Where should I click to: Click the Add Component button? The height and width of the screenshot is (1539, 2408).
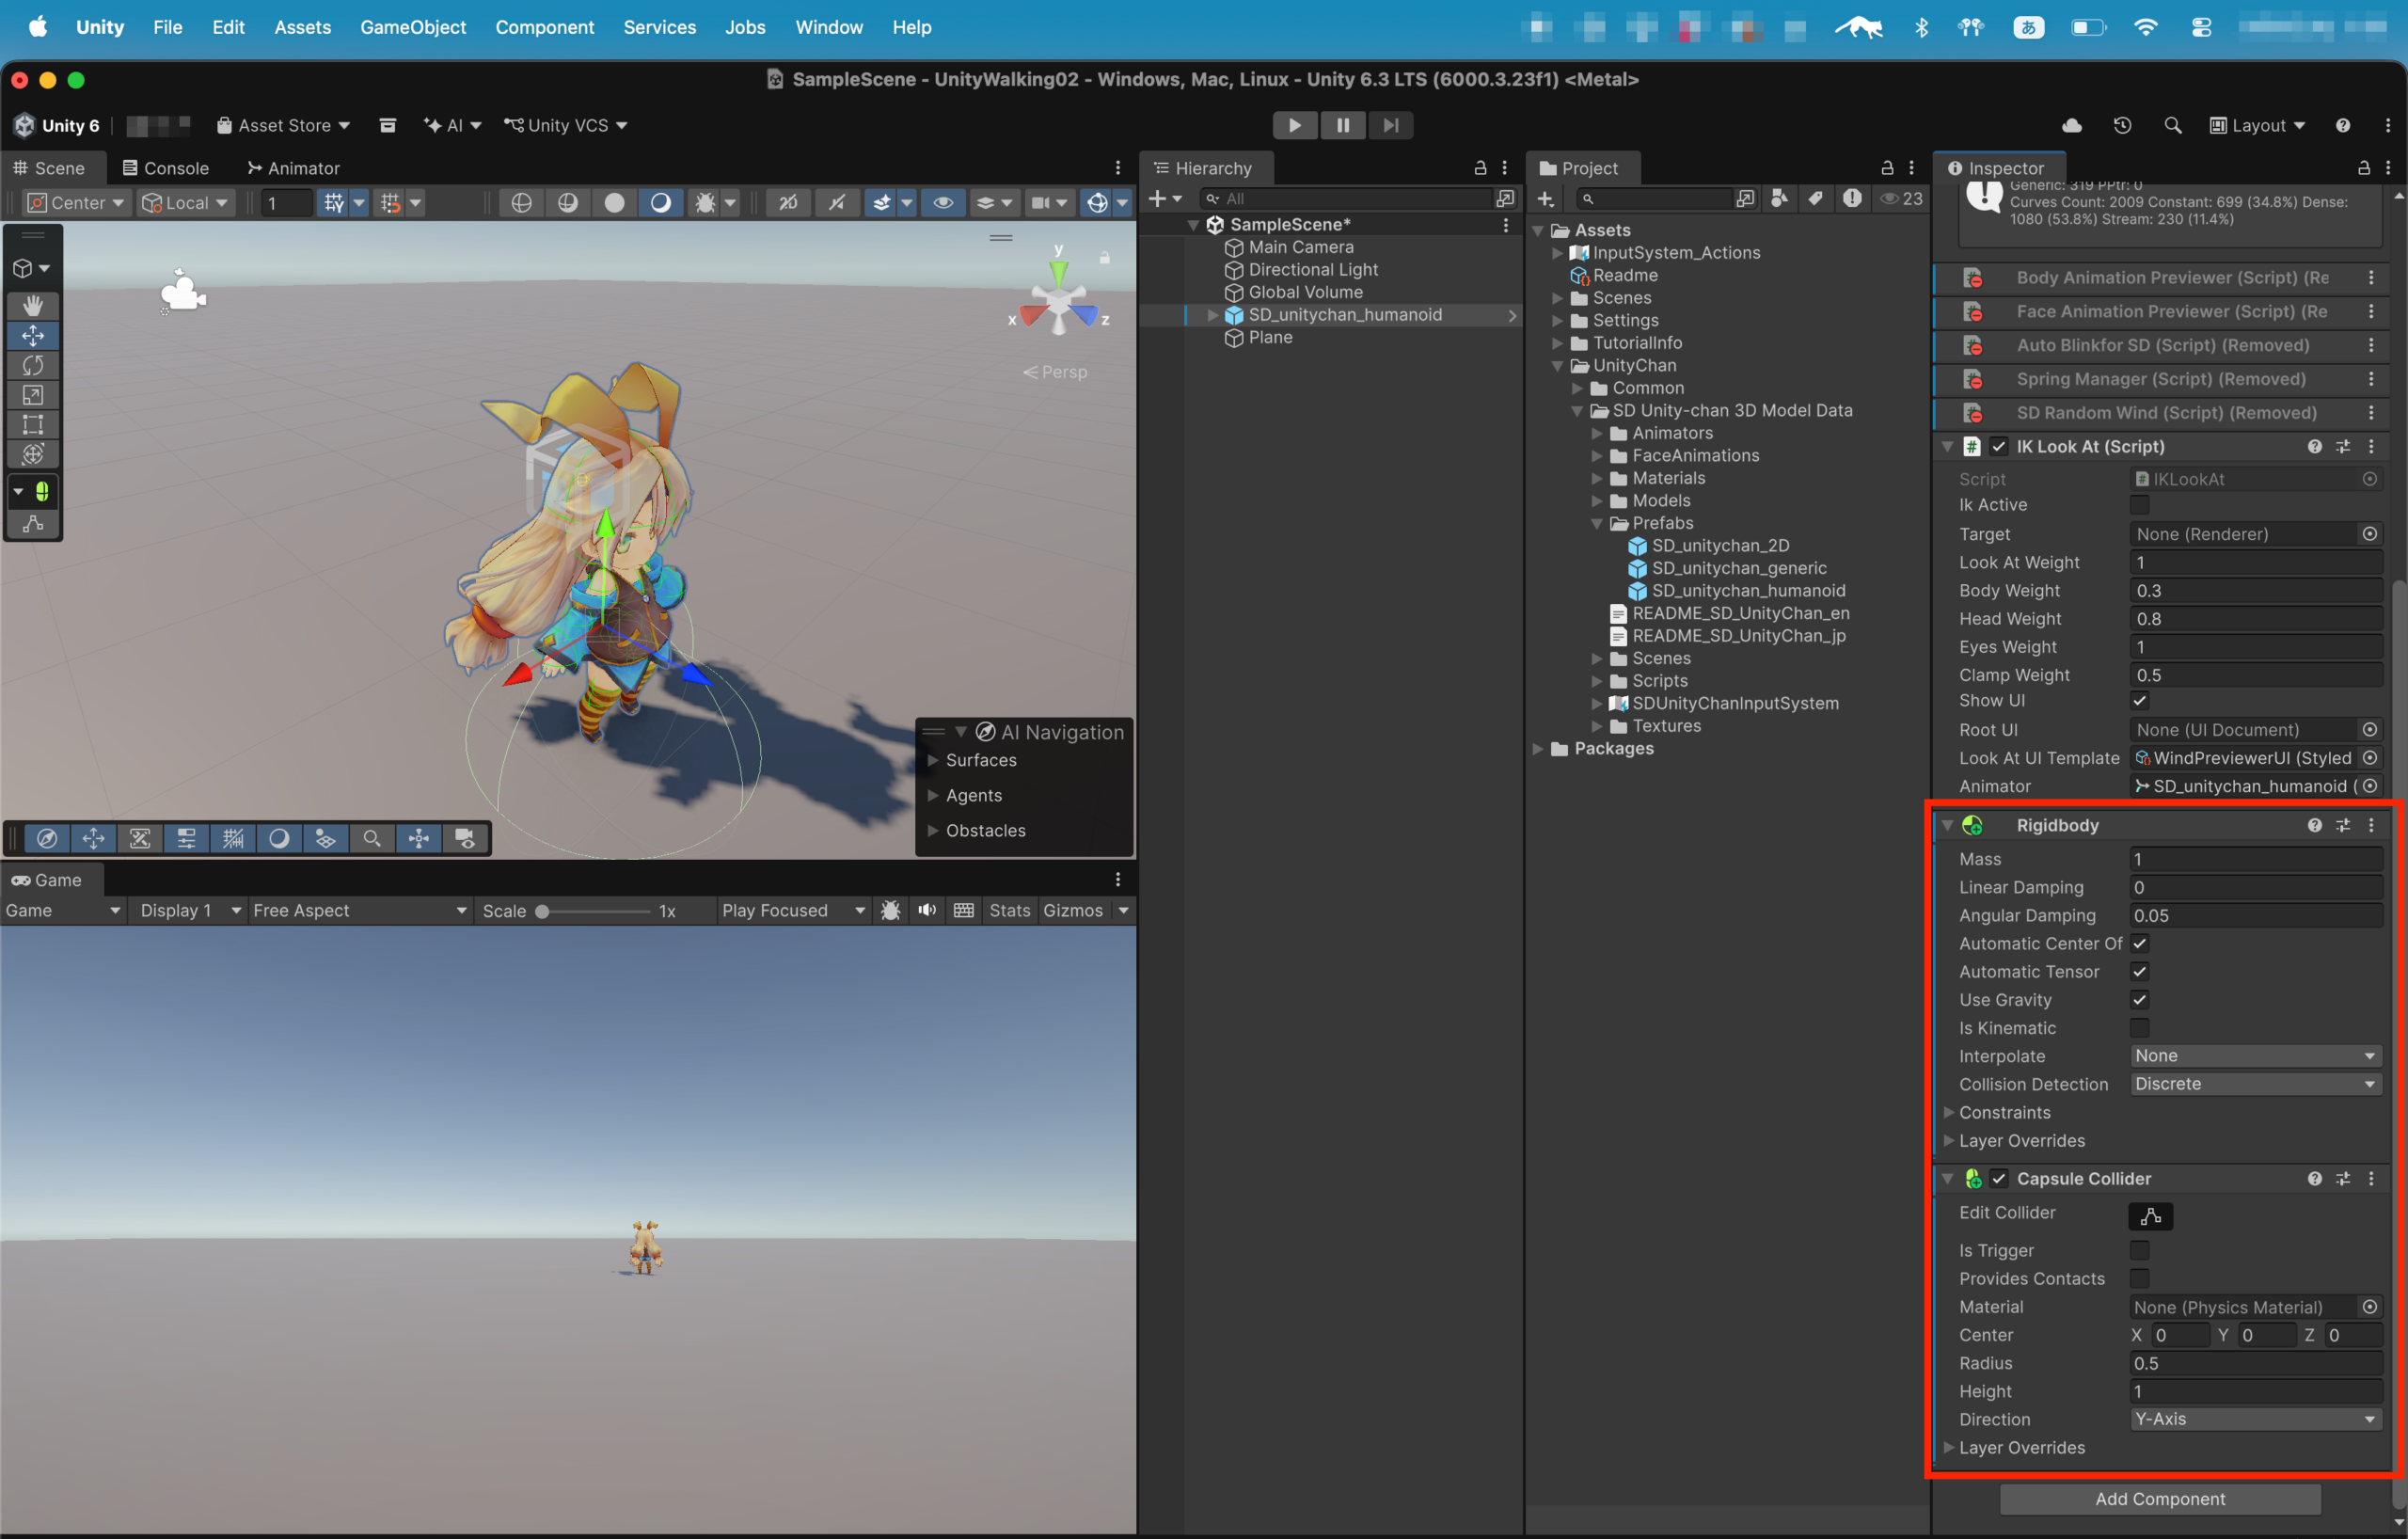(x=2159, y=1499)
